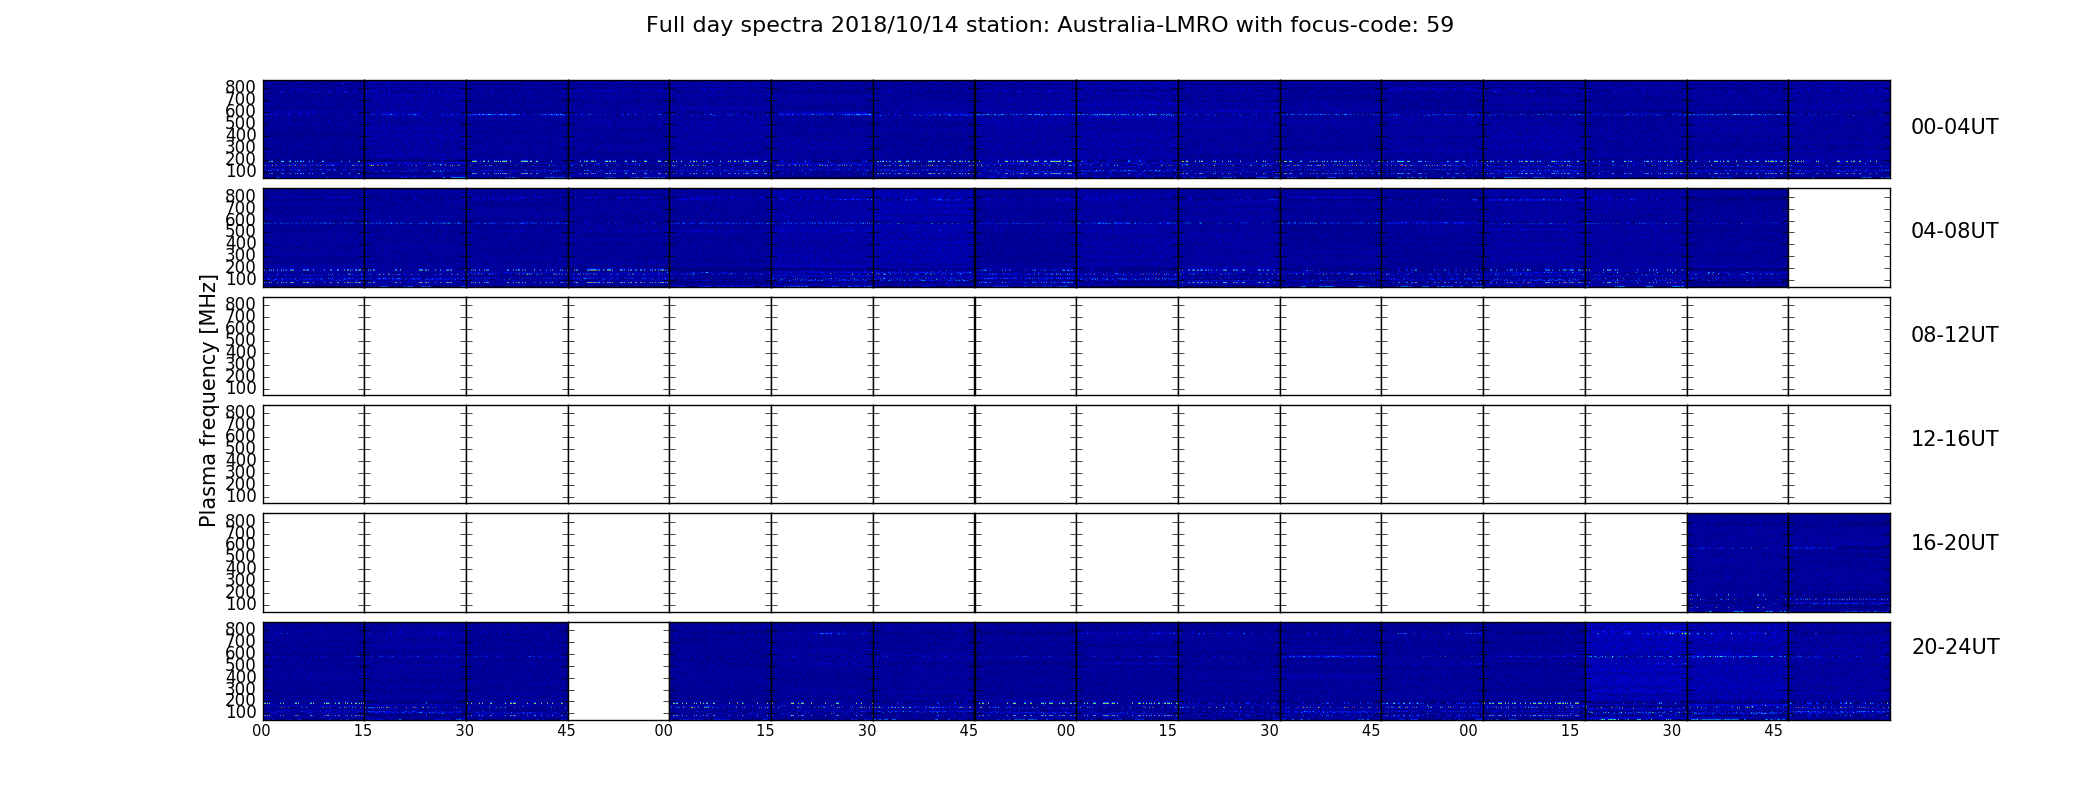Click the "800" tick label of the 00-04UT panel
2100x800 pixels.
241,87
